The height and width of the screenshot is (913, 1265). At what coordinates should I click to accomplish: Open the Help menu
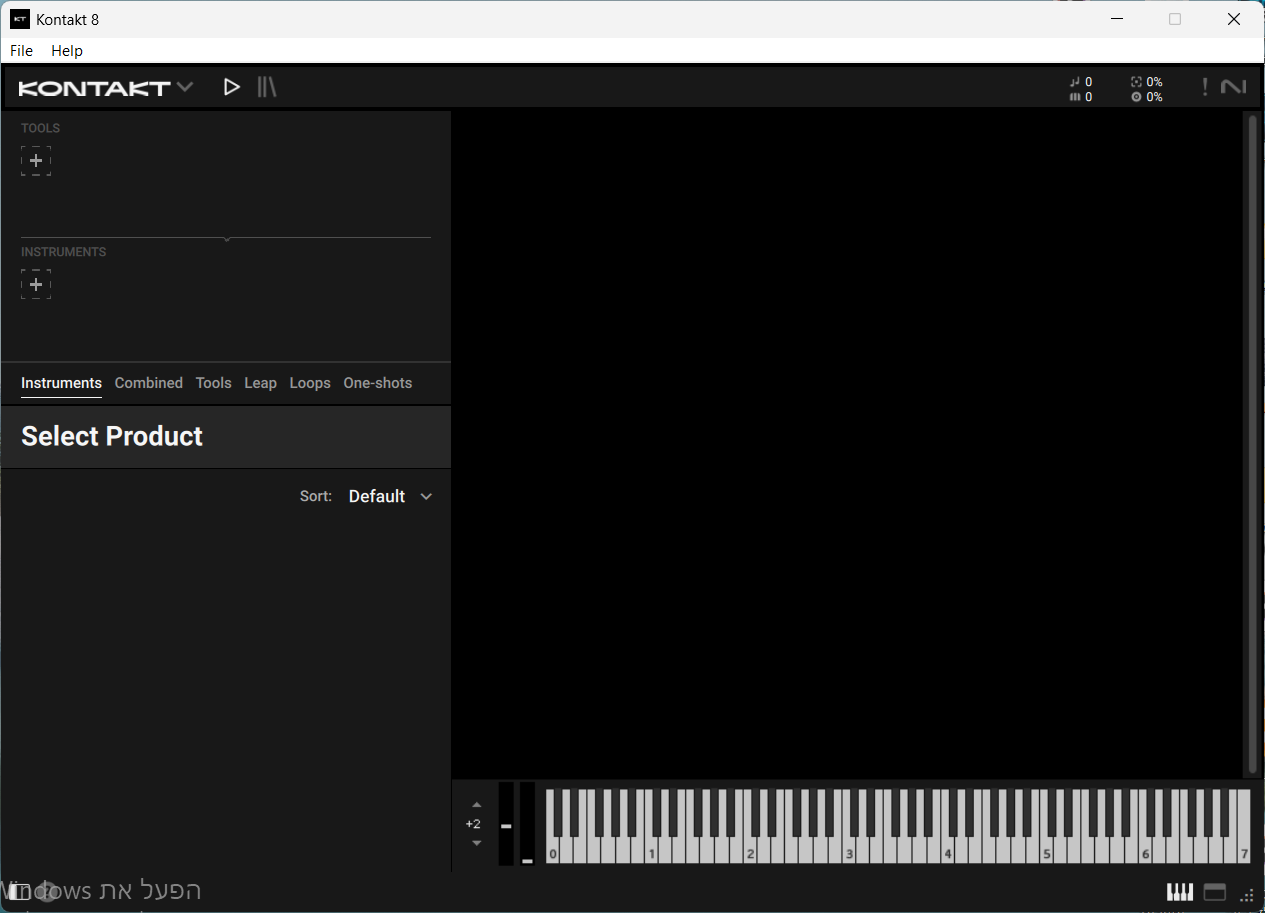pos(67,51)
